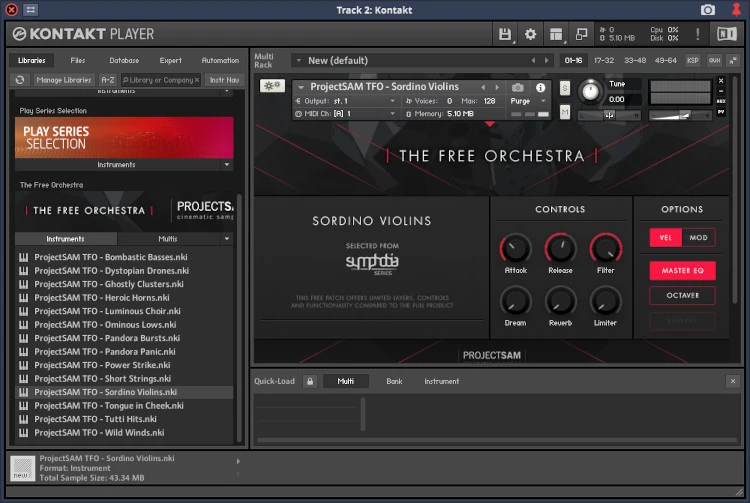Viewport: 750px width, 503px height.
Task: Select Quick-Load Bank tab
Action: [394, 381]
